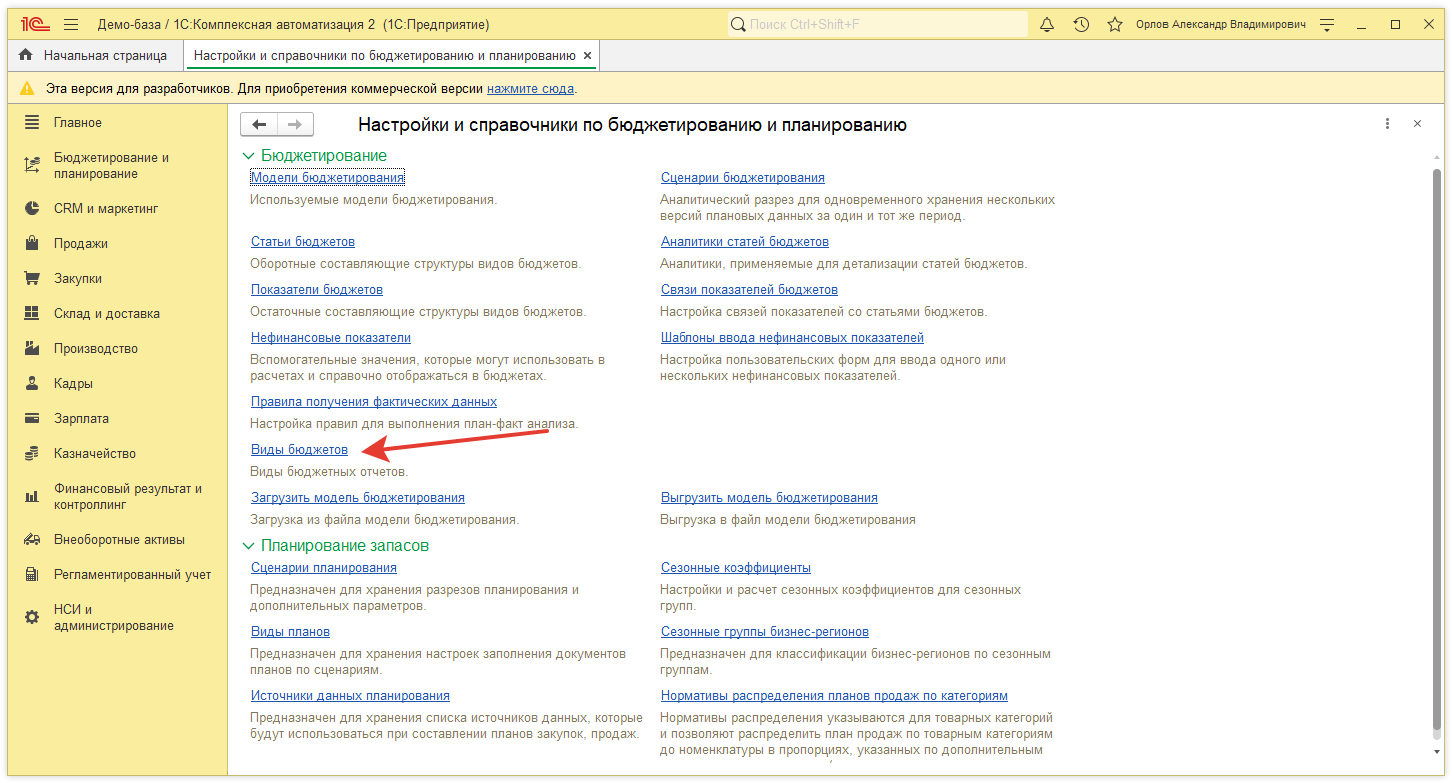Open the Продажи section in sidebar
This screenshot has width=1452, height=783.
(80, 244)
